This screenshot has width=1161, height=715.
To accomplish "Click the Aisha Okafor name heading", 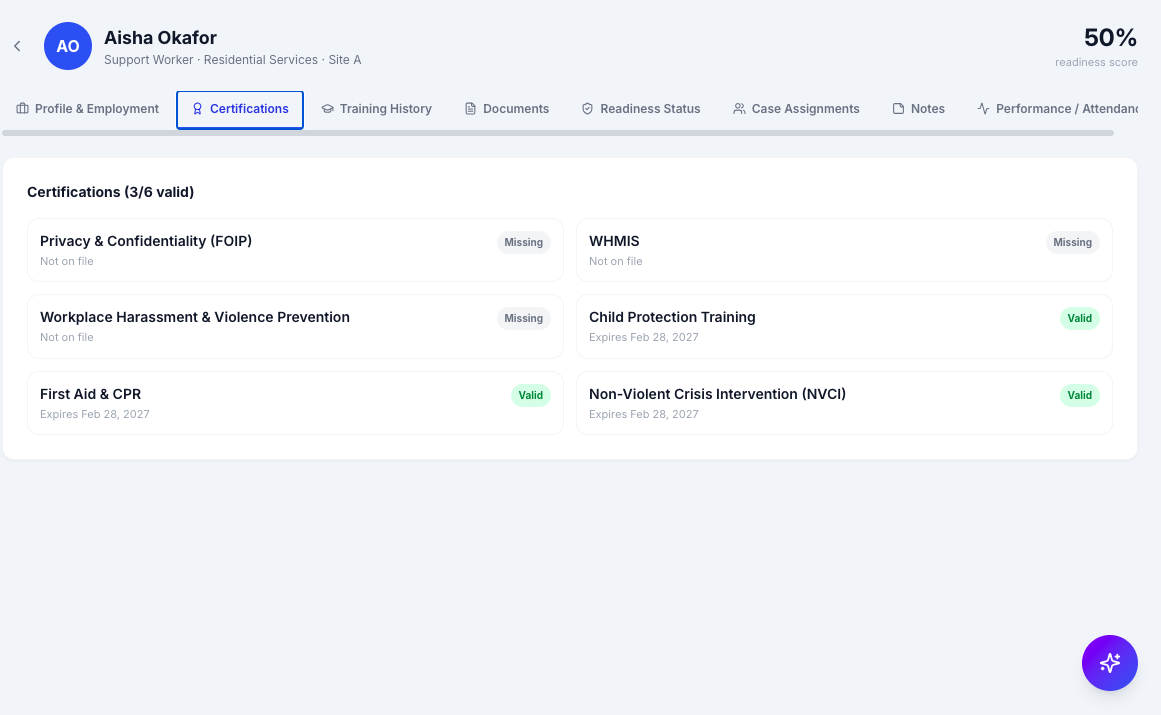I will click(160, 38).
